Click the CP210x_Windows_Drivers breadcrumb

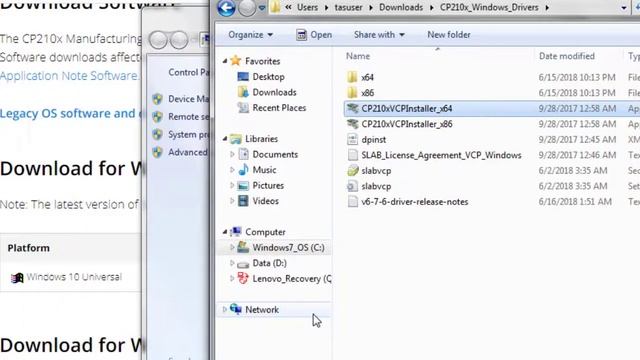[x=489, y=7]
